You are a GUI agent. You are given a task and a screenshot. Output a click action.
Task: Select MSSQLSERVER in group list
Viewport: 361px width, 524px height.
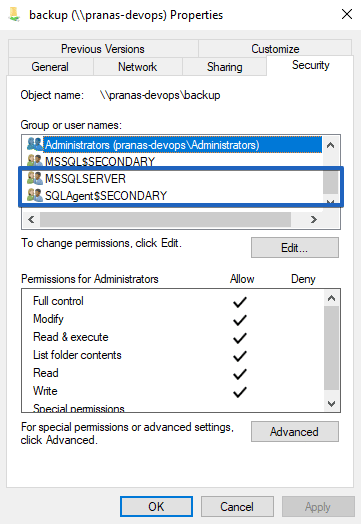(174, 178)
